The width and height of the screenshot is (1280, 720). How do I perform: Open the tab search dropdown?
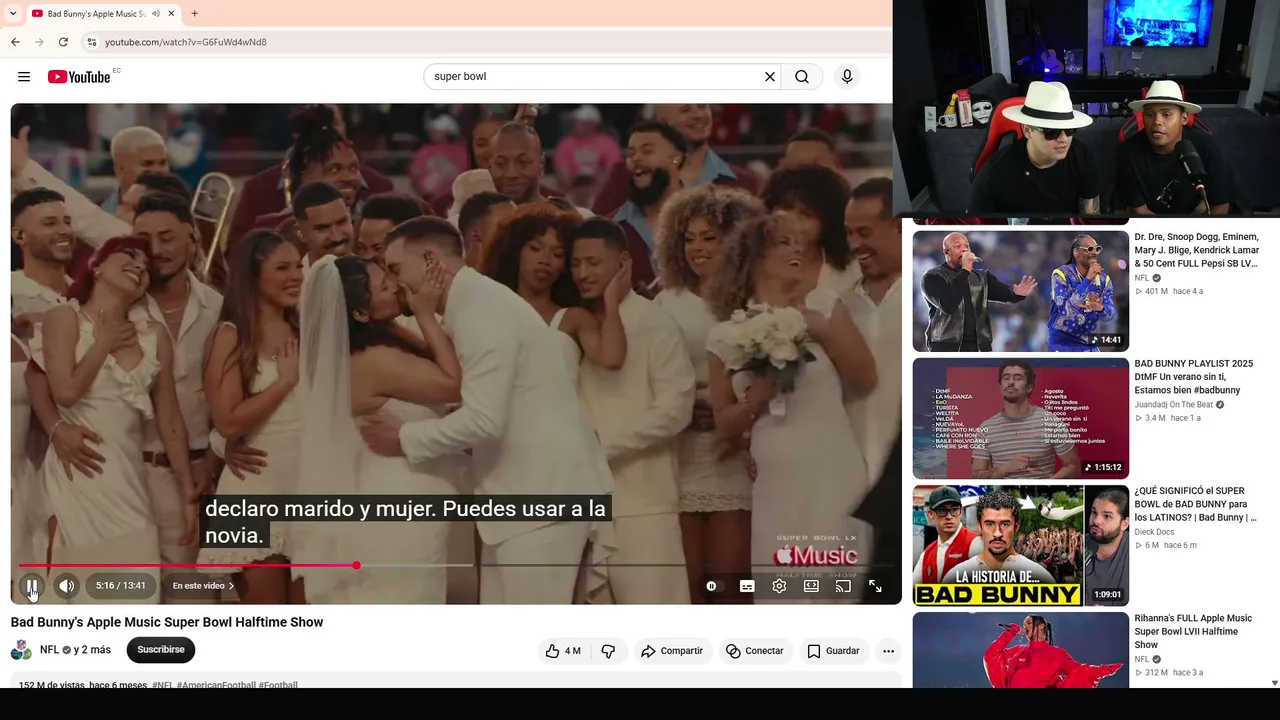[13, 14]
